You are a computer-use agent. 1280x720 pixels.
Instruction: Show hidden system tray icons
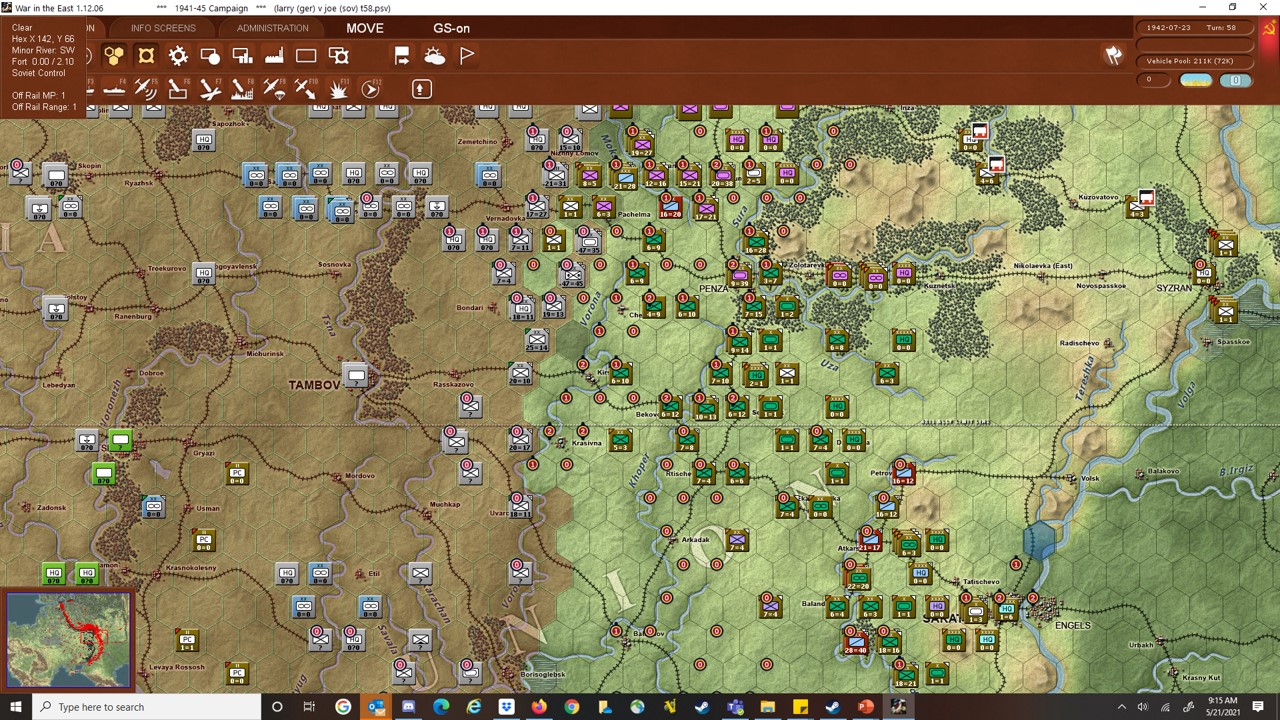point(1121,707)
